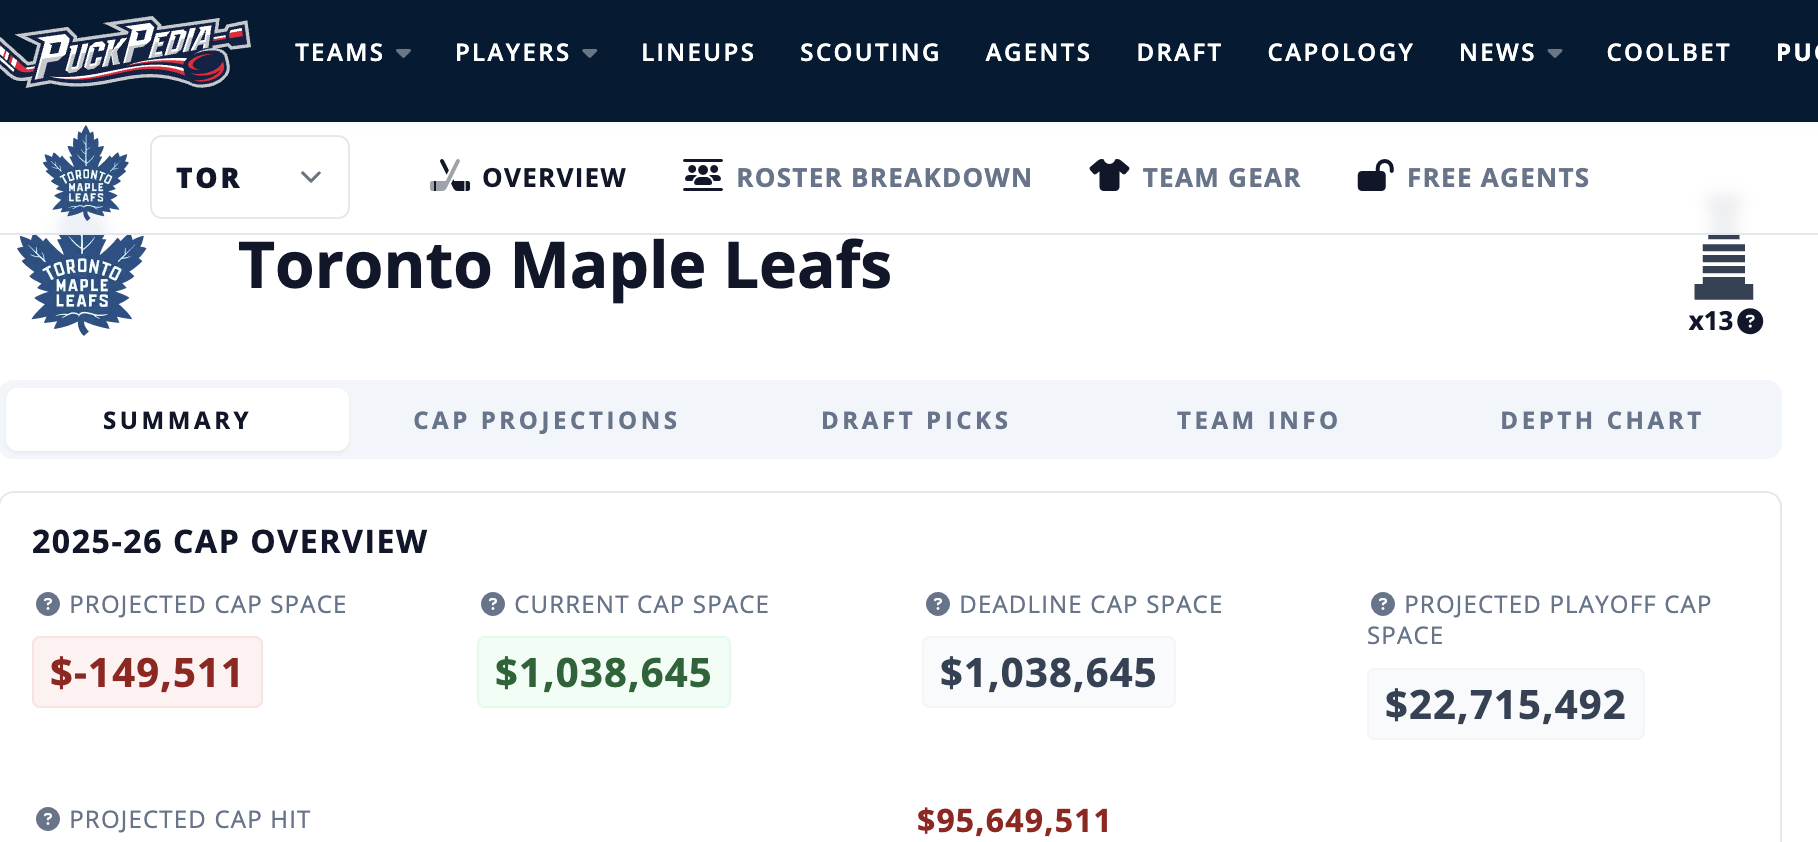Open the Depth Chart tab
The height and width of the screenshot is (842, 1818).
[1601, 420]
